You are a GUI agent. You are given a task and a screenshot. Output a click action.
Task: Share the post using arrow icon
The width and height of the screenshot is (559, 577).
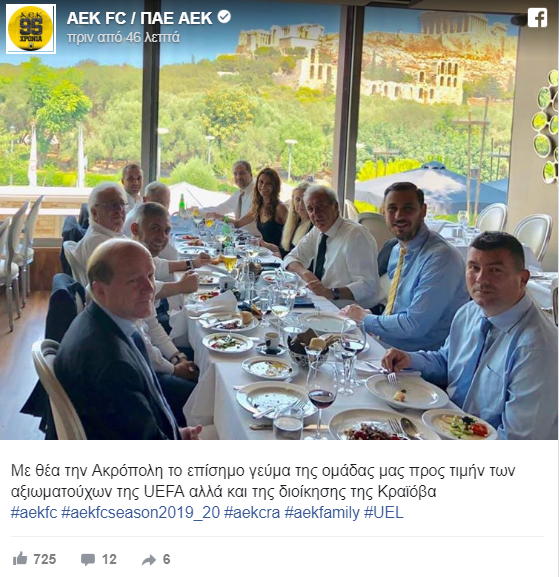pyautogui.click(x=149, y=560)
